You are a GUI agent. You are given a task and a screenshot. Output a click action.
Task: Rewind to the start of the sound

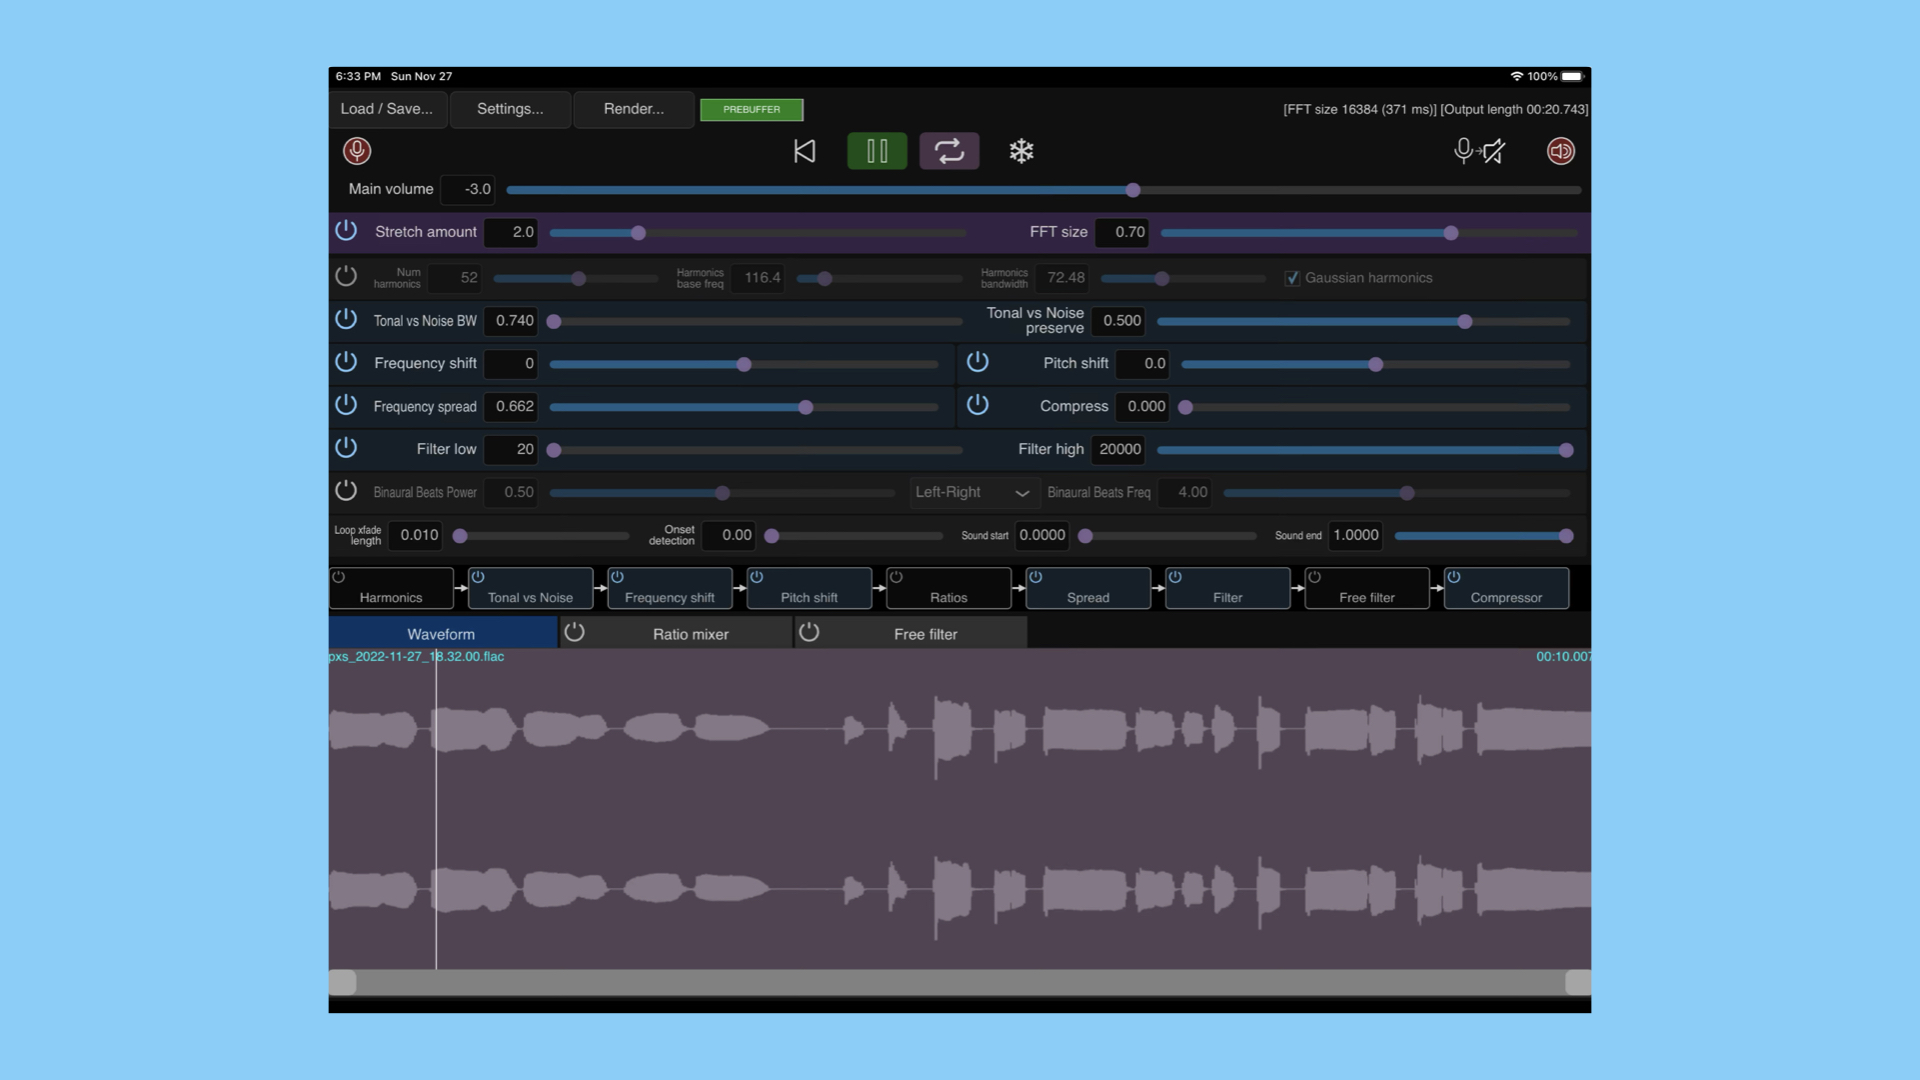[804, 151]
